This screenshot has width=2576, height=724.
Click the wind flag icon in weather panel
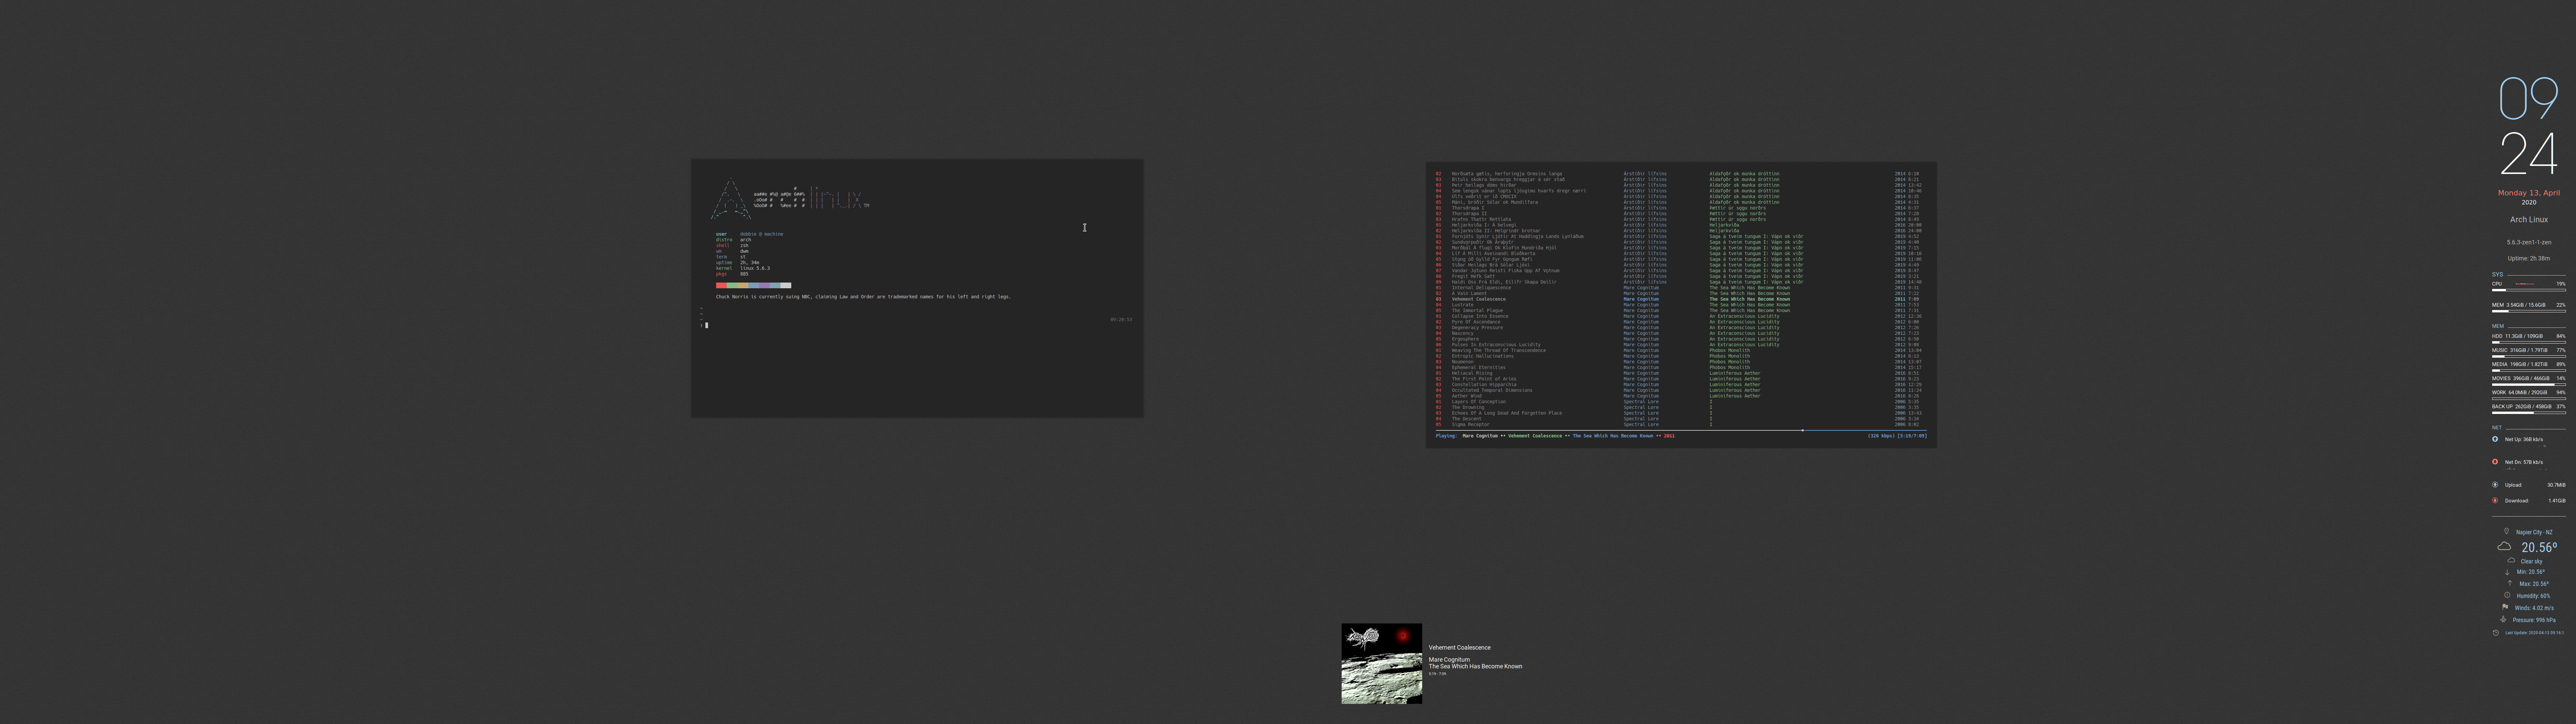click(x=2505, y=607)
